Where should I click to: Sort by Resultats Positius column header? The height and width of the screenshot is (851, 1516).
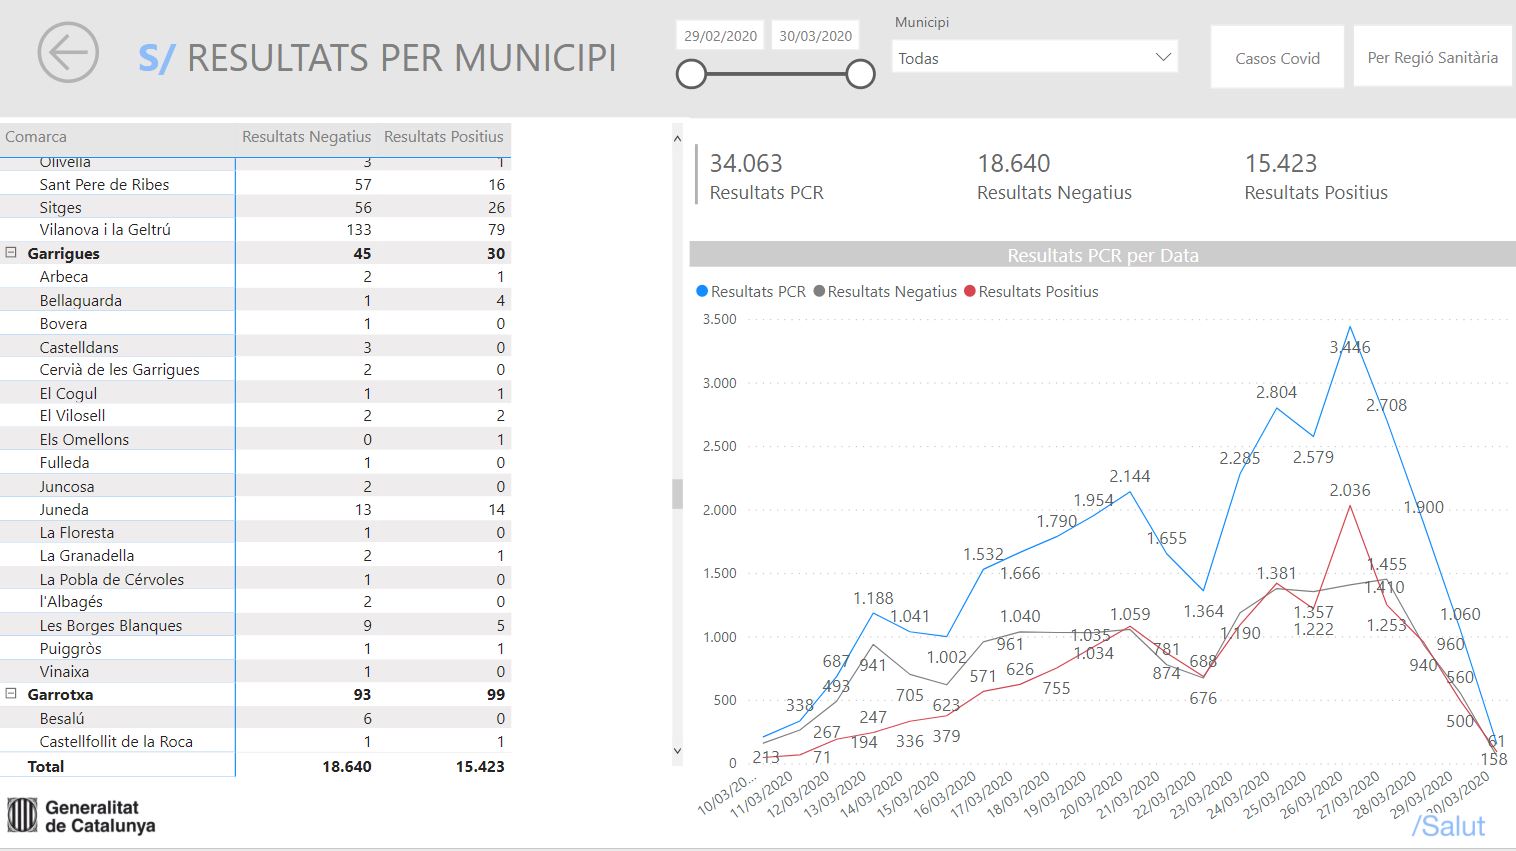click(443, 137)
